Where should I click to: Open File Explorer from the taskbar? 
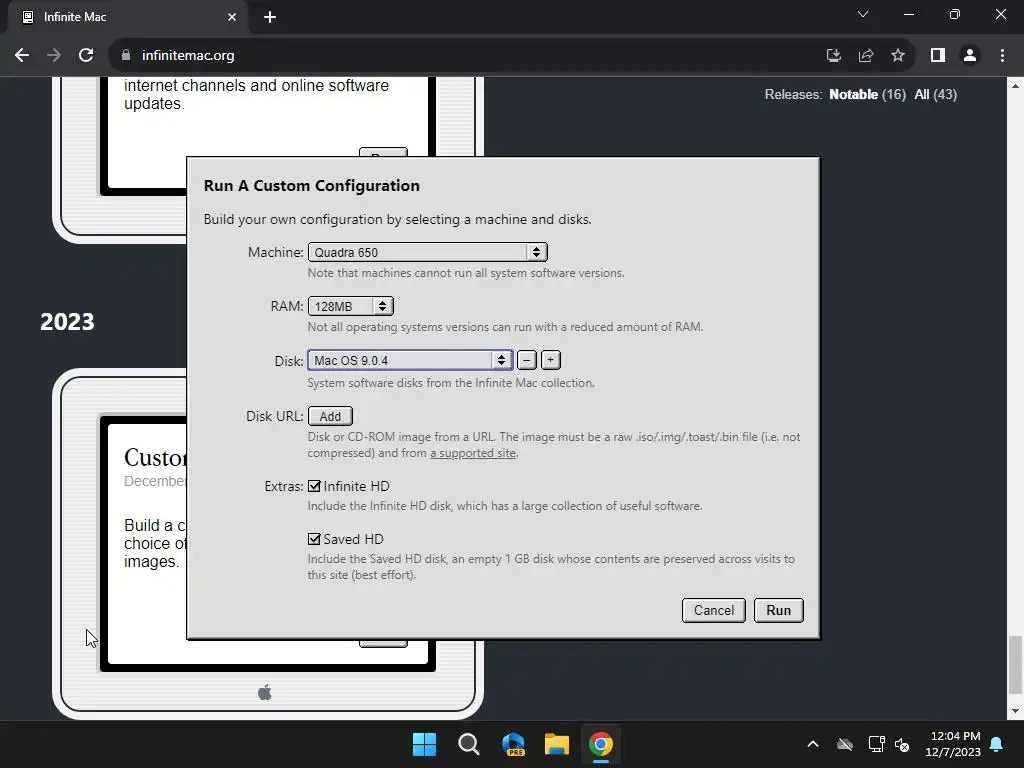pos(557,744)
